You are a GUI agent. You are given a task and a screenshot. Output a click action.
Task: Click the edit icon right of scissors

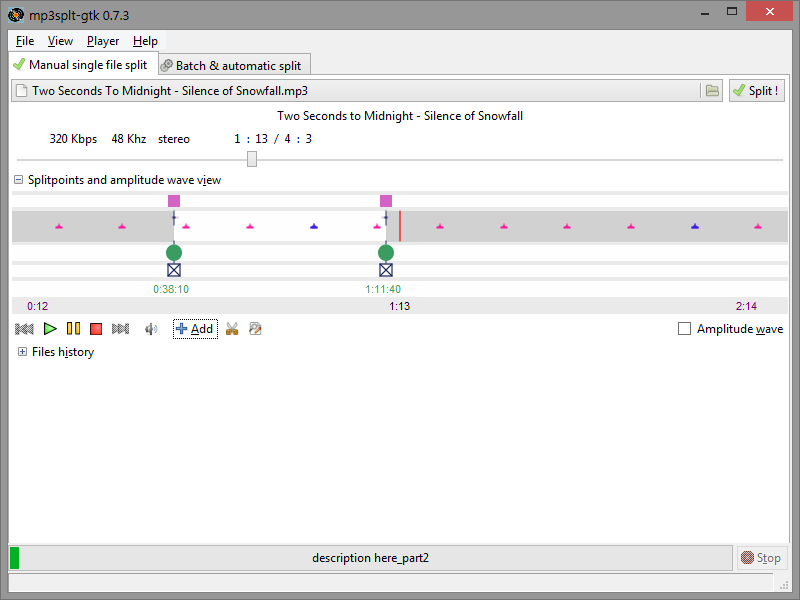click(255, 329)
